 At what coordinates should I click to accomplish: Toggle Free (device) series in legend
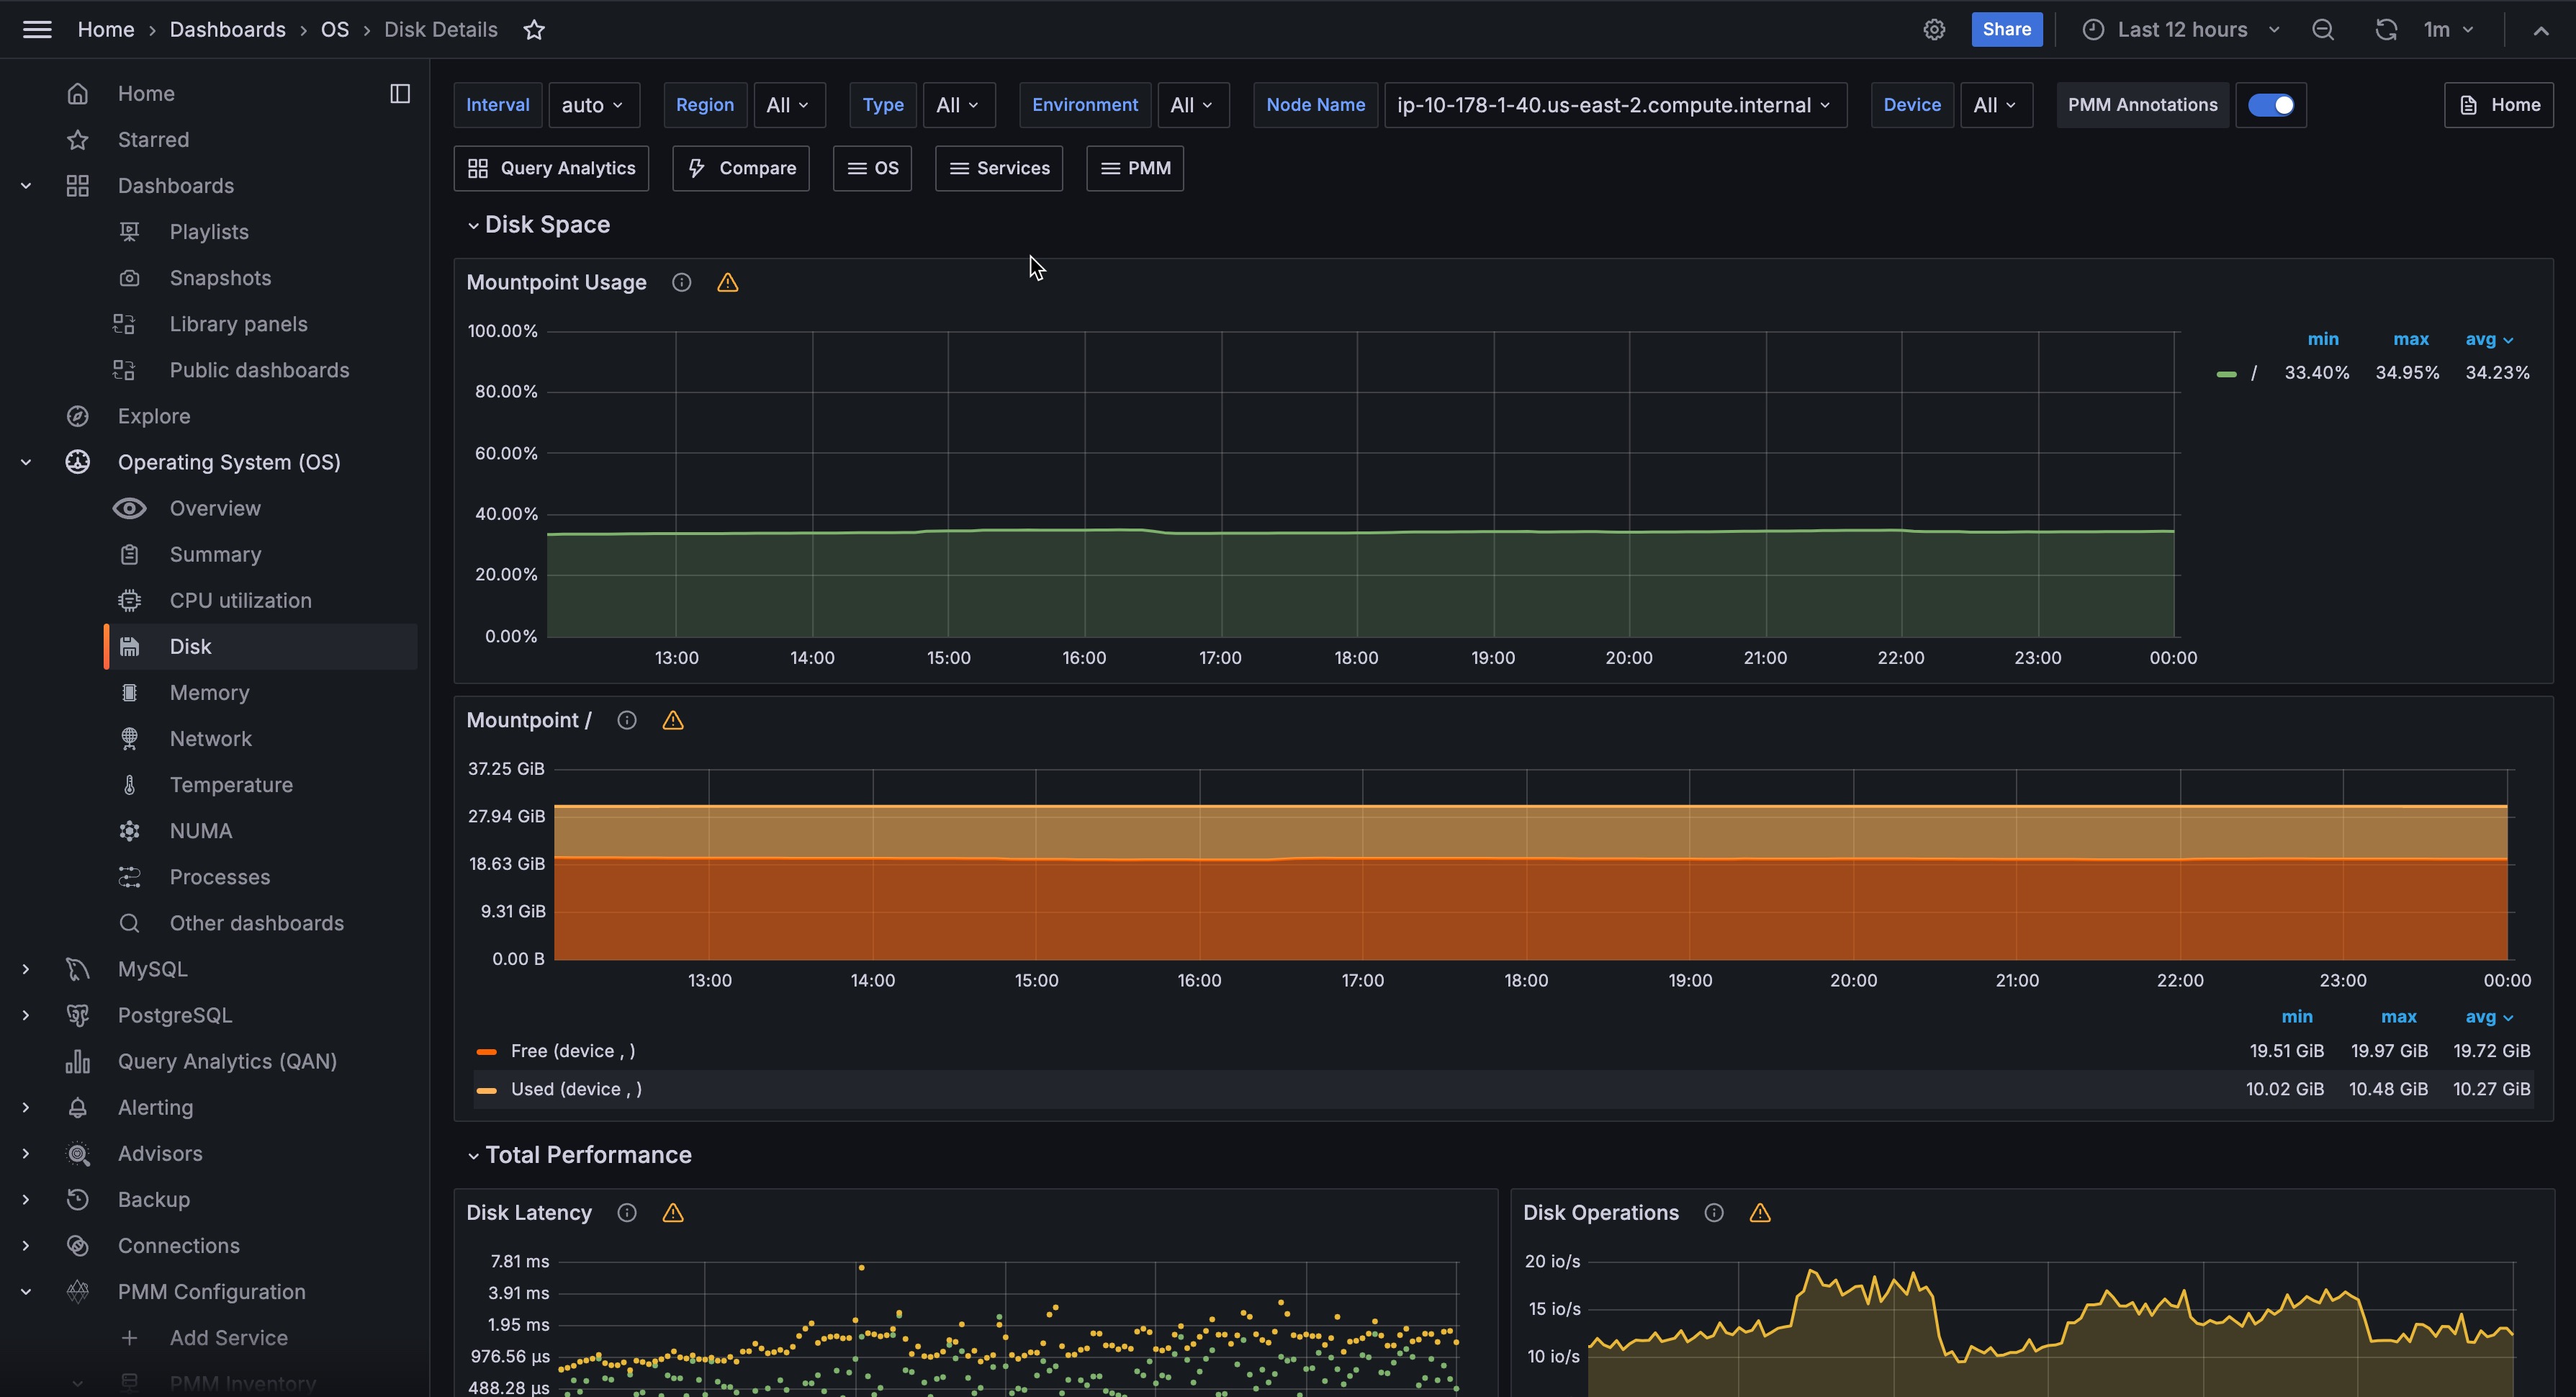[x=572, y=1051]
